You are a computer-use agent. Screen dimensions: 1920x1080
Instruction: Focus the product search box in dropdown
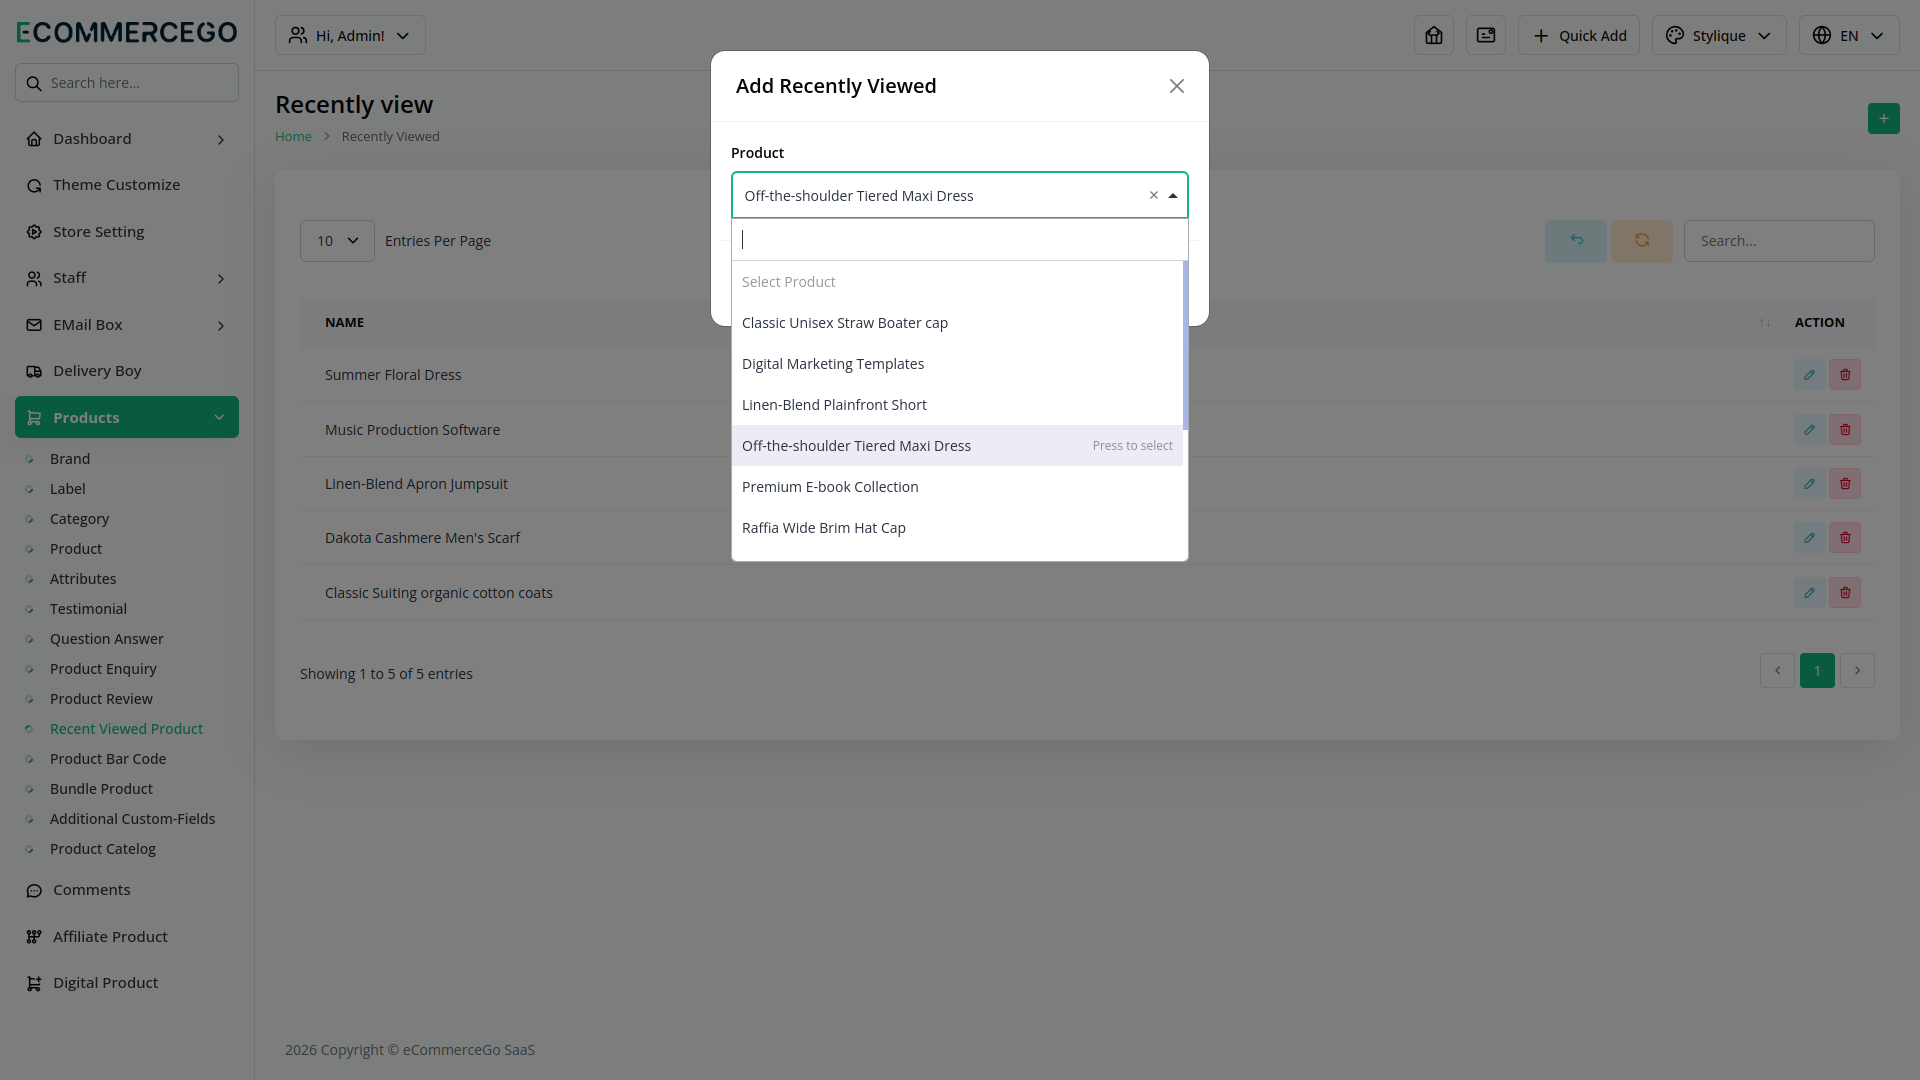[x=960, y=240]
